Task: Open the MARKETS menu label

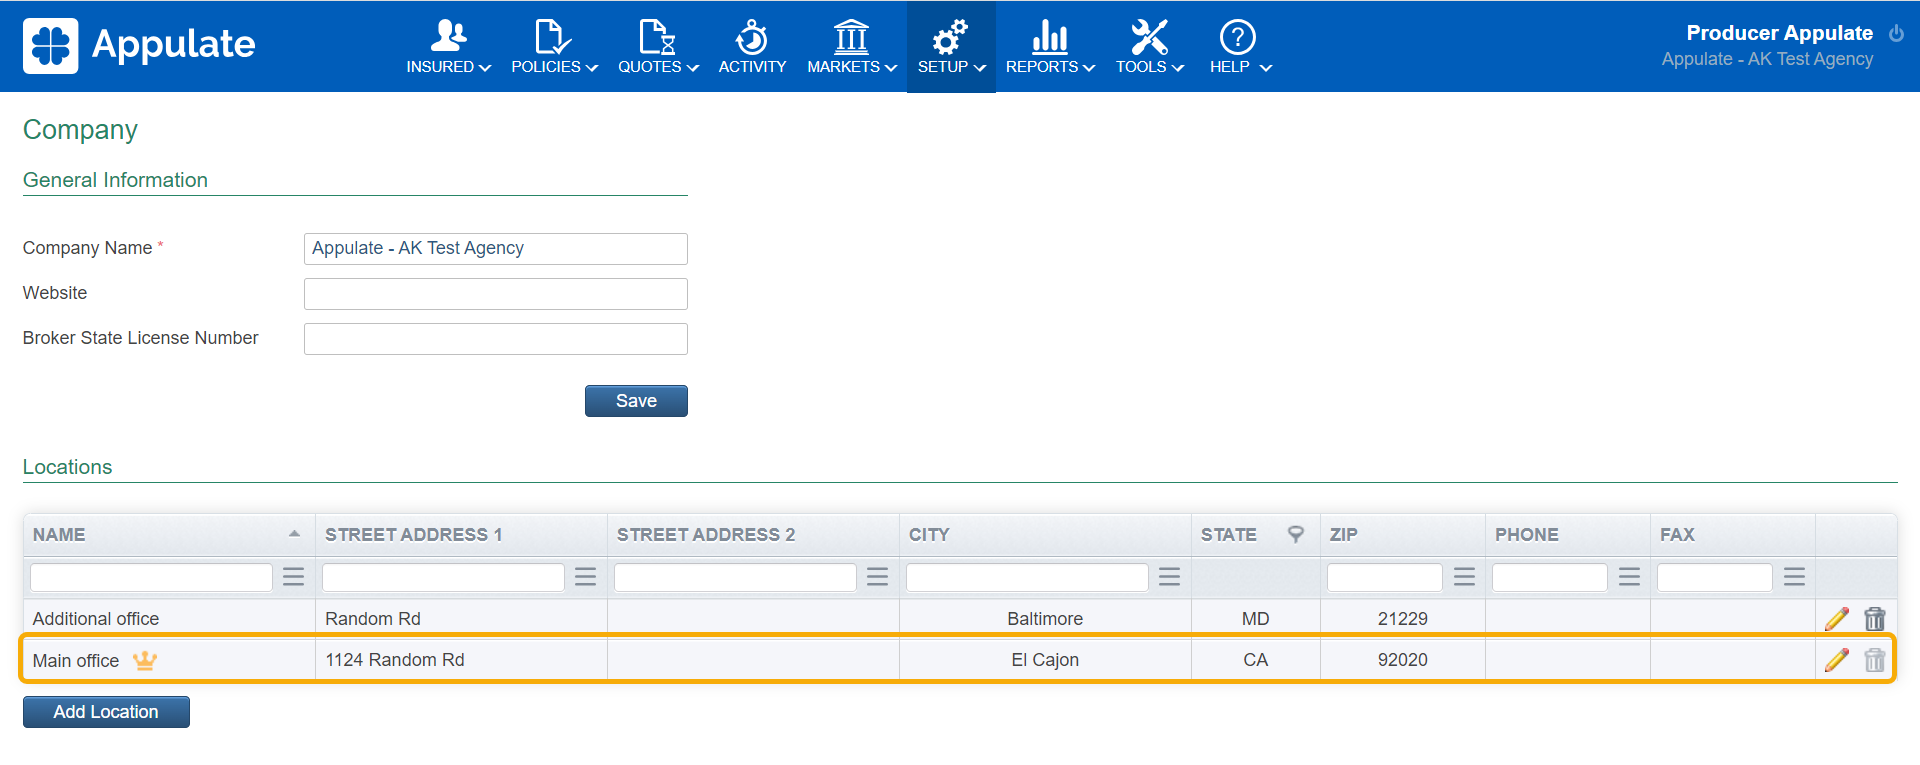Action: pos(843,67)
